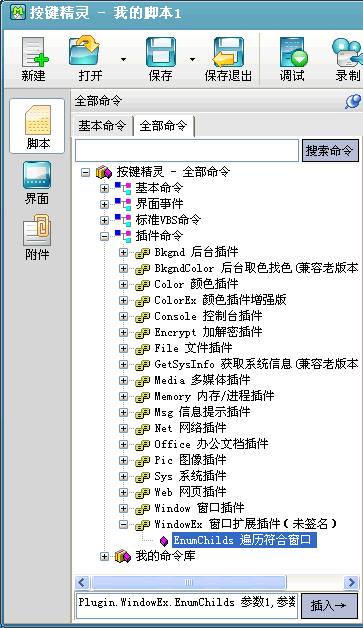Select the Console 控制台插件 text
This screenshot has width=363, height=628.
208,316
